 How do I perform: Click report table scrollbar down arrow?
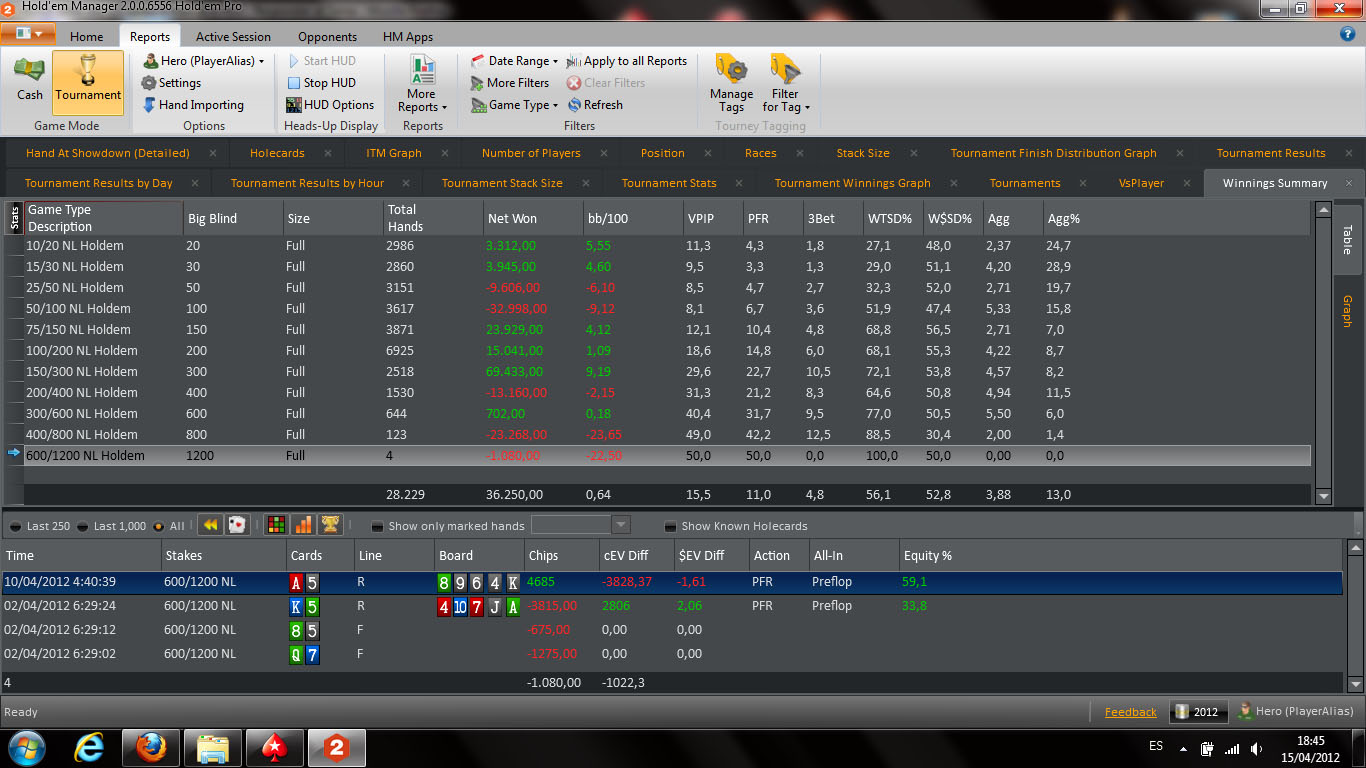point(1324,495)
